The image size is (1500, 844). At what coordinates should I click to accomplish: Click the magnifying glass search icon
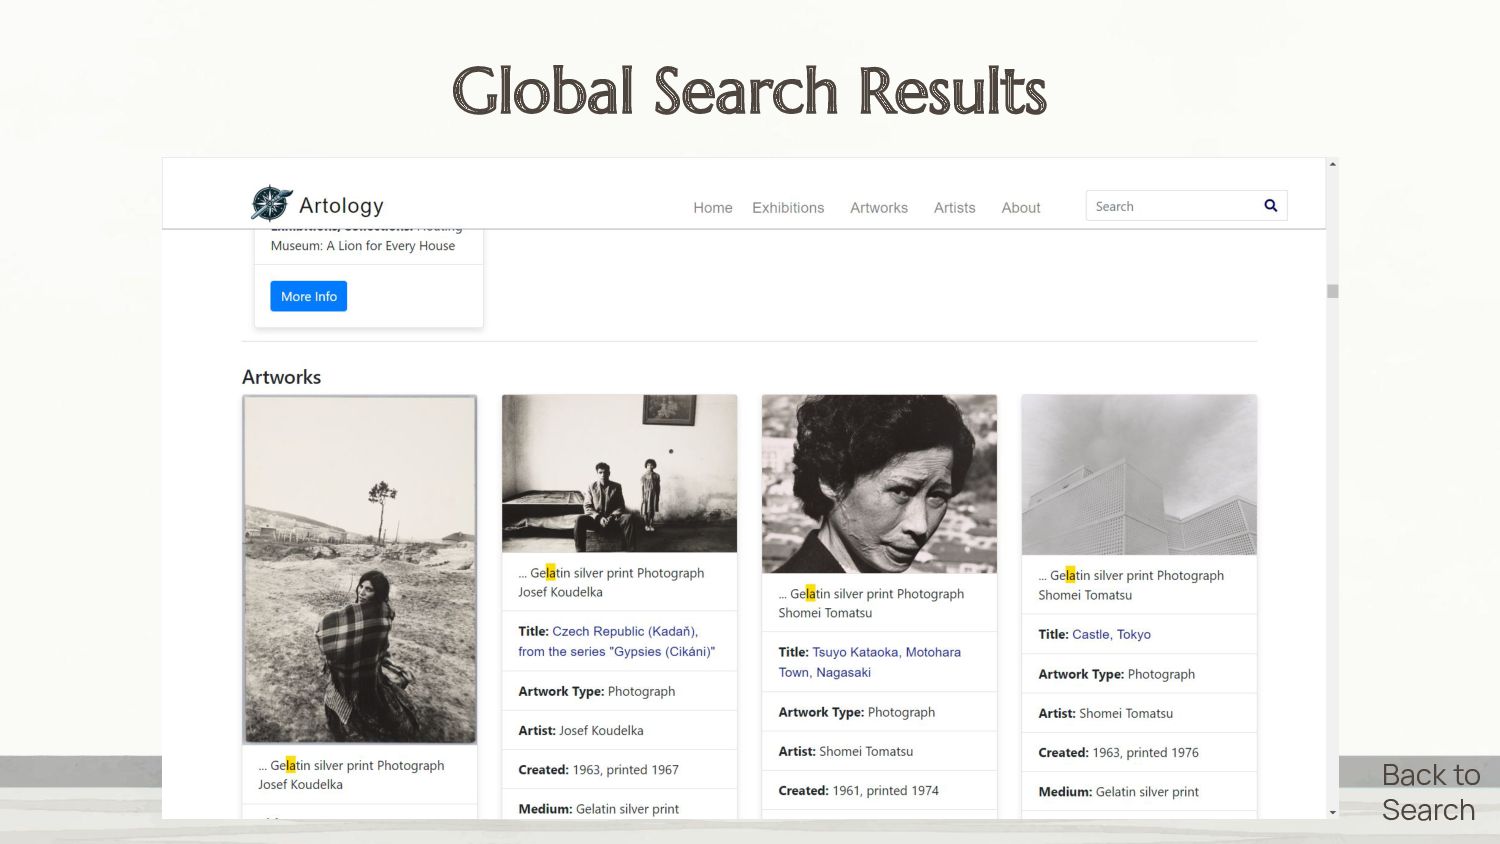click(x=1270, y=206)
